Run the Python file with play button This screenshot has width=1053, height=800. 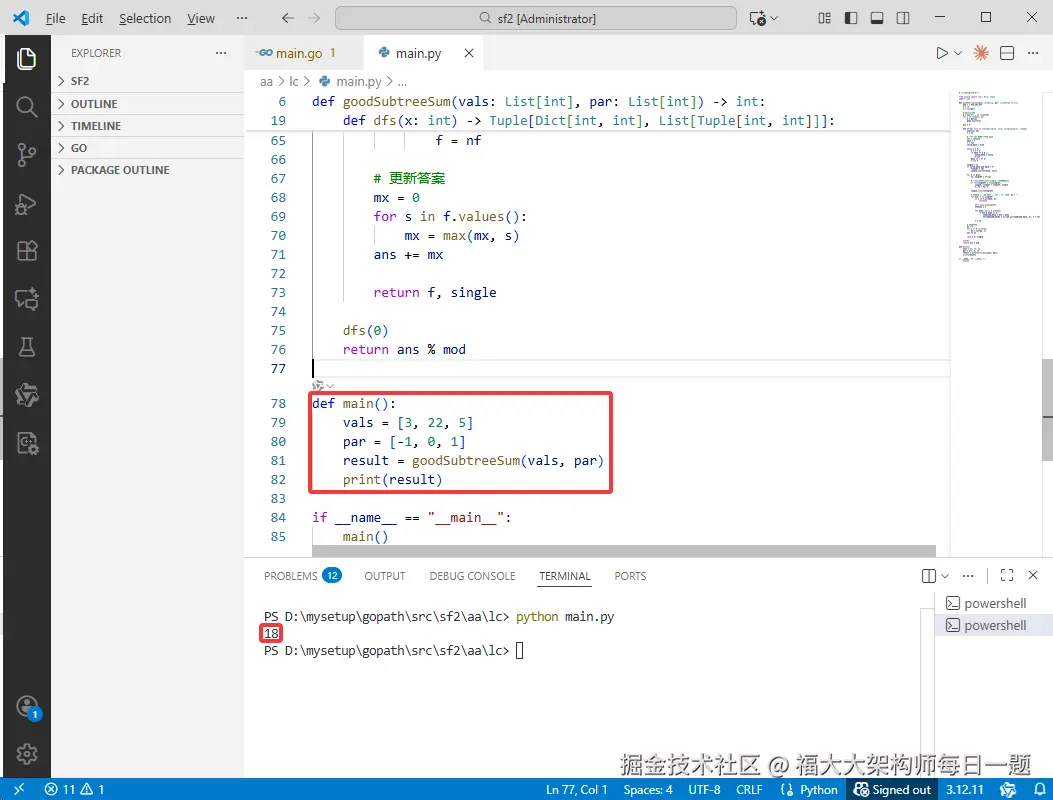click(x=942, y=53)
